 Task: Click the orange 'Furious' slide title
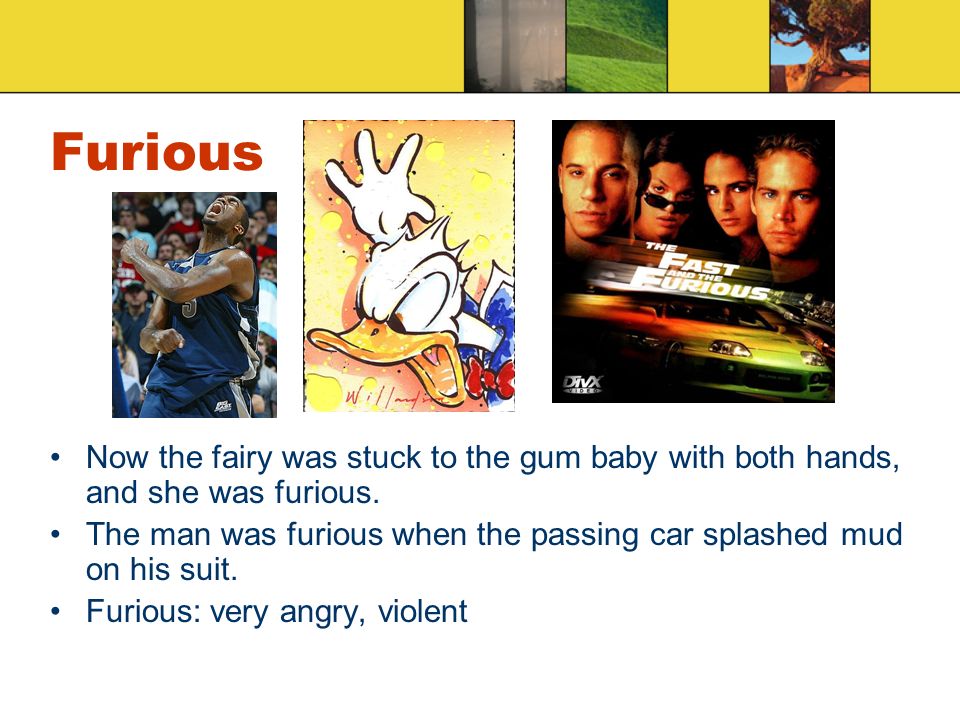tap(157, 152)
